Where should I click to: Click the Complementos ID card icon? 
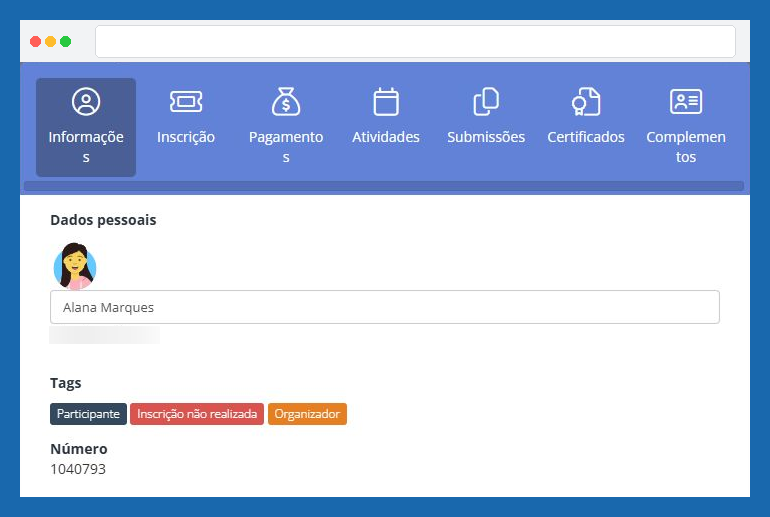pos(686,102)
